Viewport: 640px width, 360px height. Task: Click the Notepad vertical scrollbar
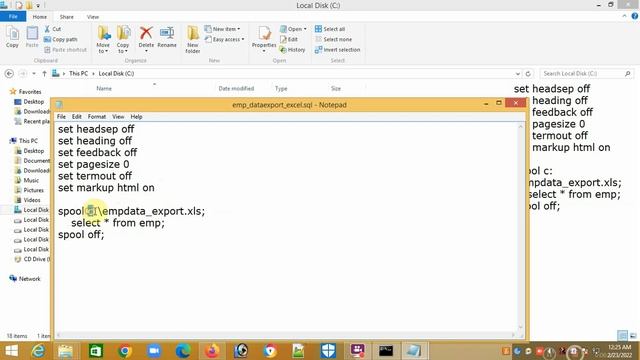[520, 227]
